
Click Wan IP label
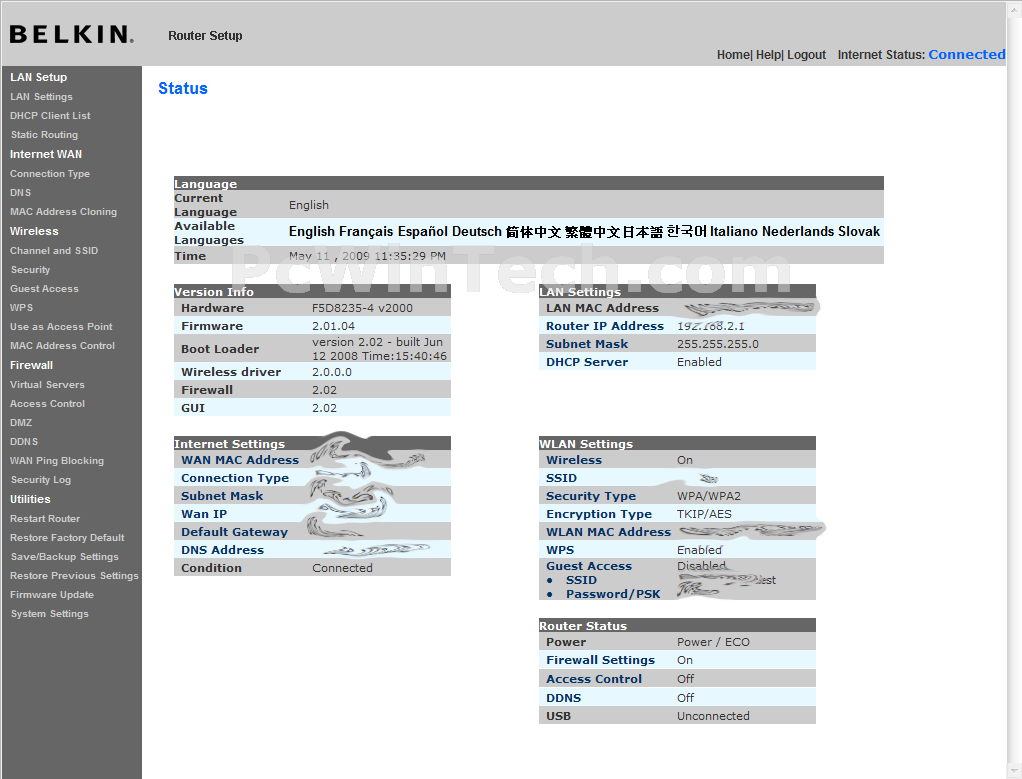204,514
